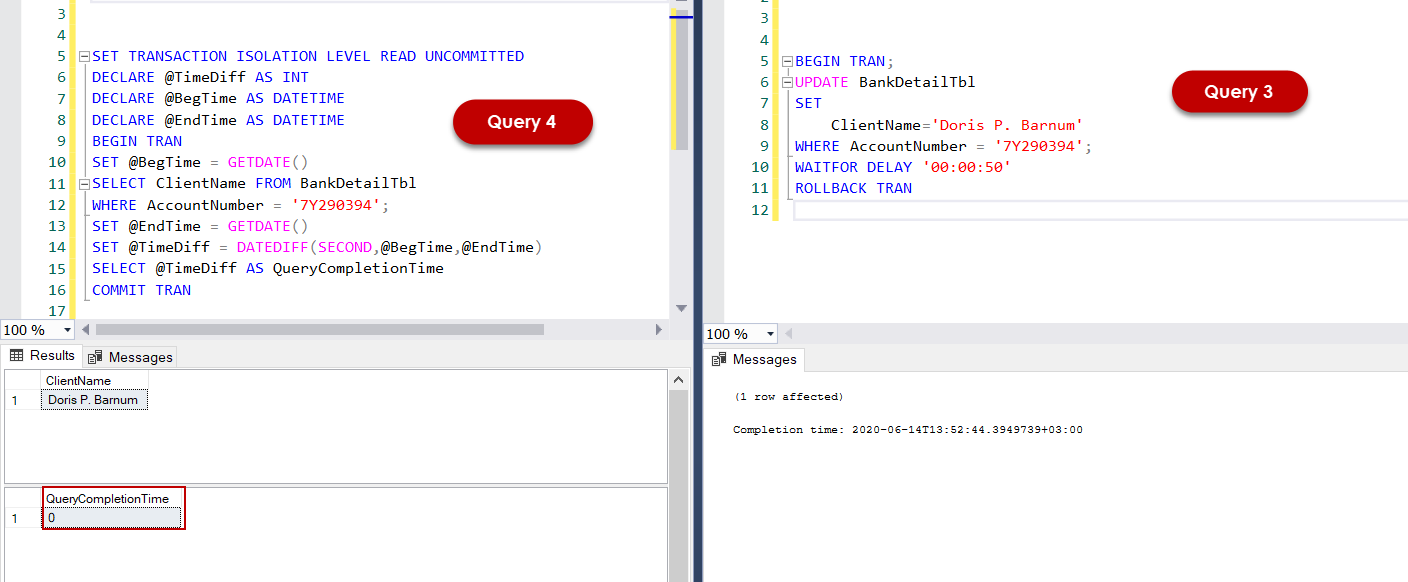The image size is (1408, 582).
Task: Click the left arrow on Query 3's horizontal scrollbar
Action: [x=789, y=333]
